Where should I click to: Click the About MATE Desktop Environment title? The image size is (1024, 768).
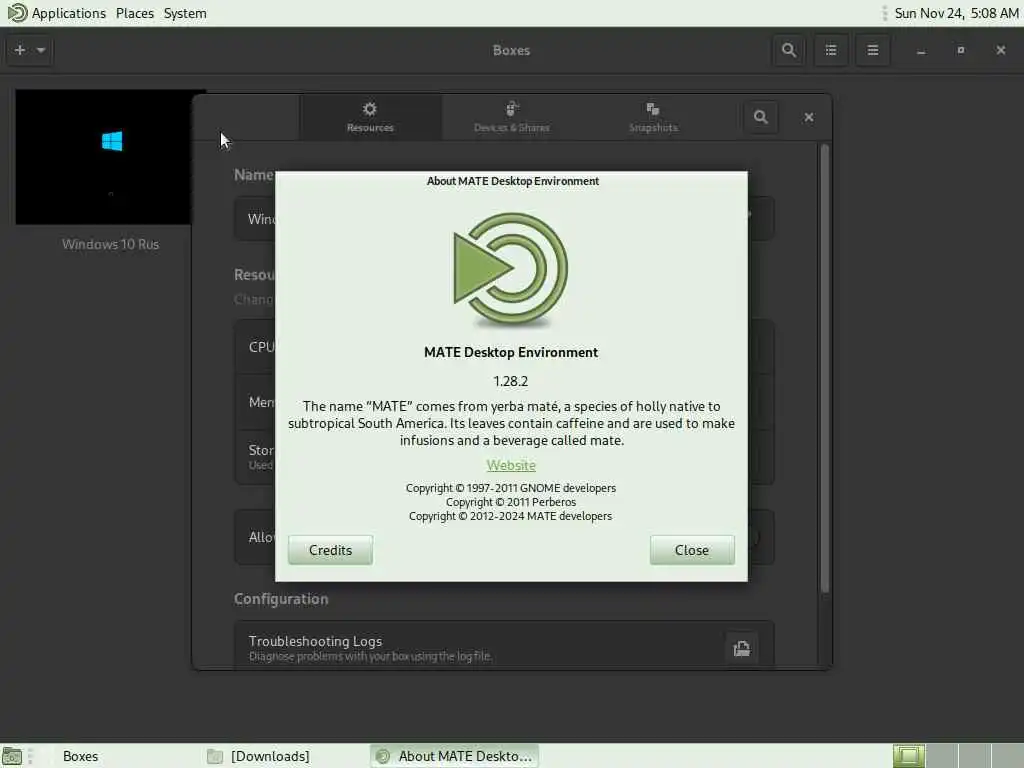pos(513,181)
